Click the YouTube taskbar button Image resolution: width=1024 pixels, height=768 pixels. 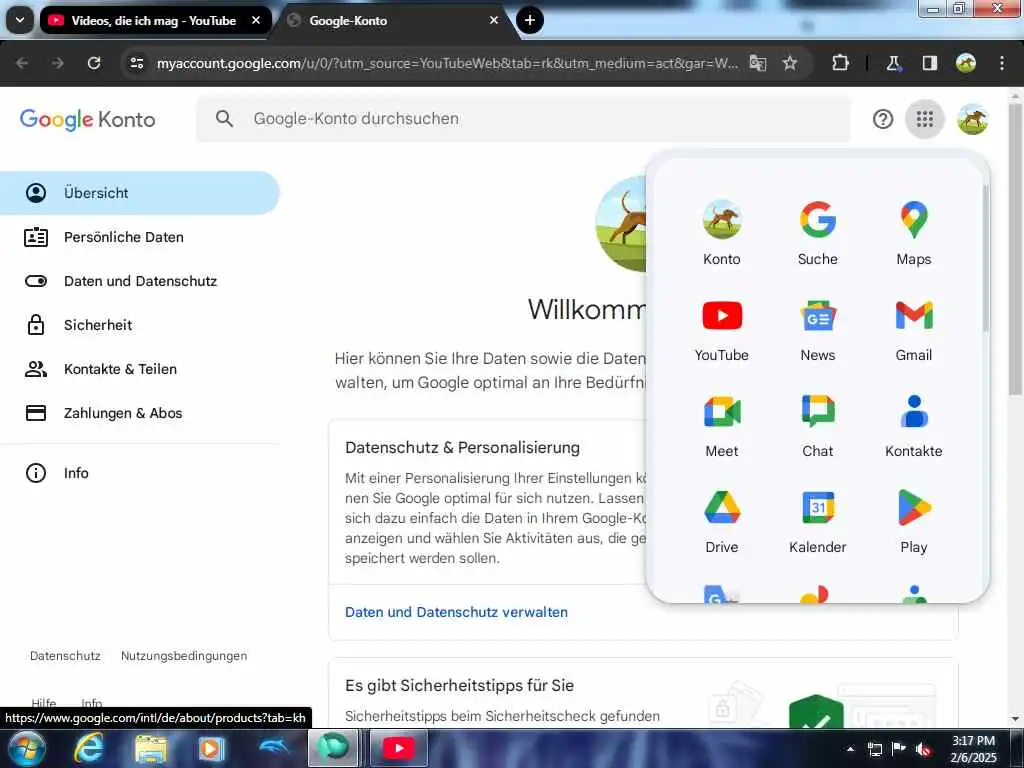click(398, 748)
